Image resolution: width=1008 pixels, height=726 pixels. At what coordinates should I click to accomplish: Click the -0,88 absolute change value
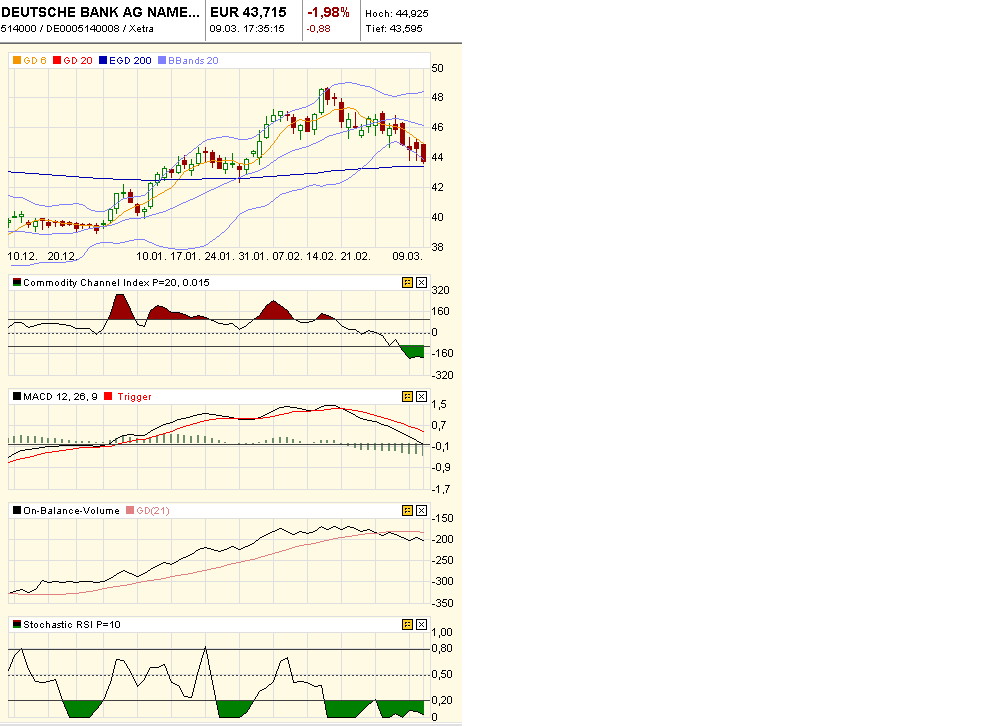(318, 28)
